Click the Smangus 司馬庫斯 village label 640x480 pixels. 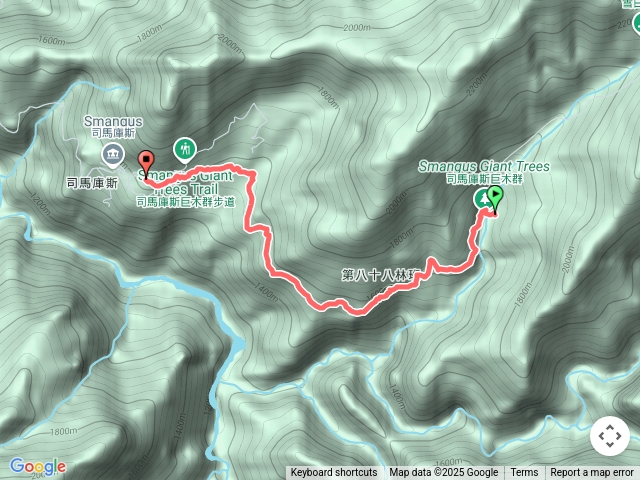[113, 127]
